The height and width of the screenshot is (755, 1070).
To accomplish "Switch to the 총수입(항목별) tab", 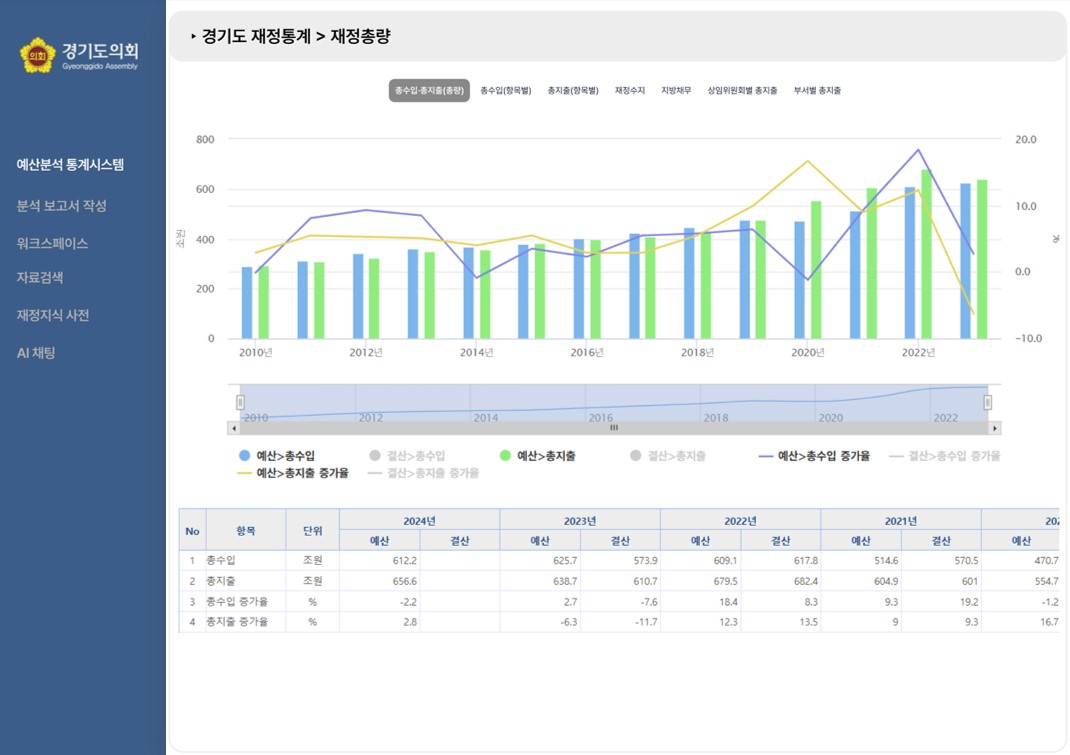I will pos(505,91).
